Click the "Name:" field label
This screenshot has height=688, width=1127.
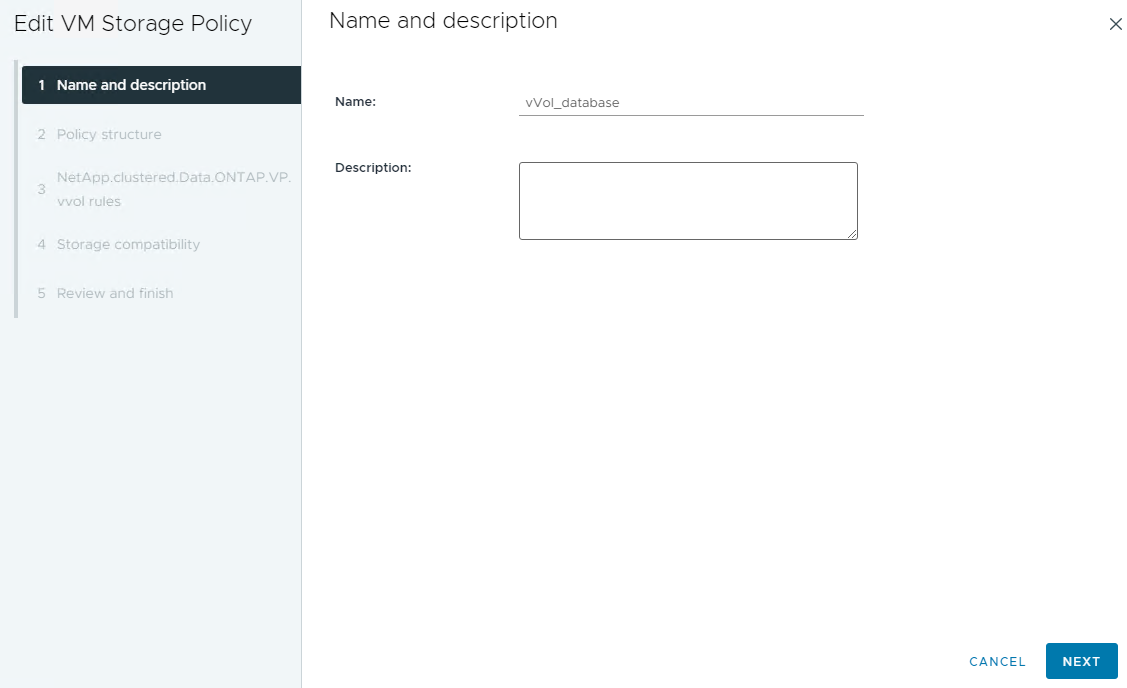click(355, 101)
